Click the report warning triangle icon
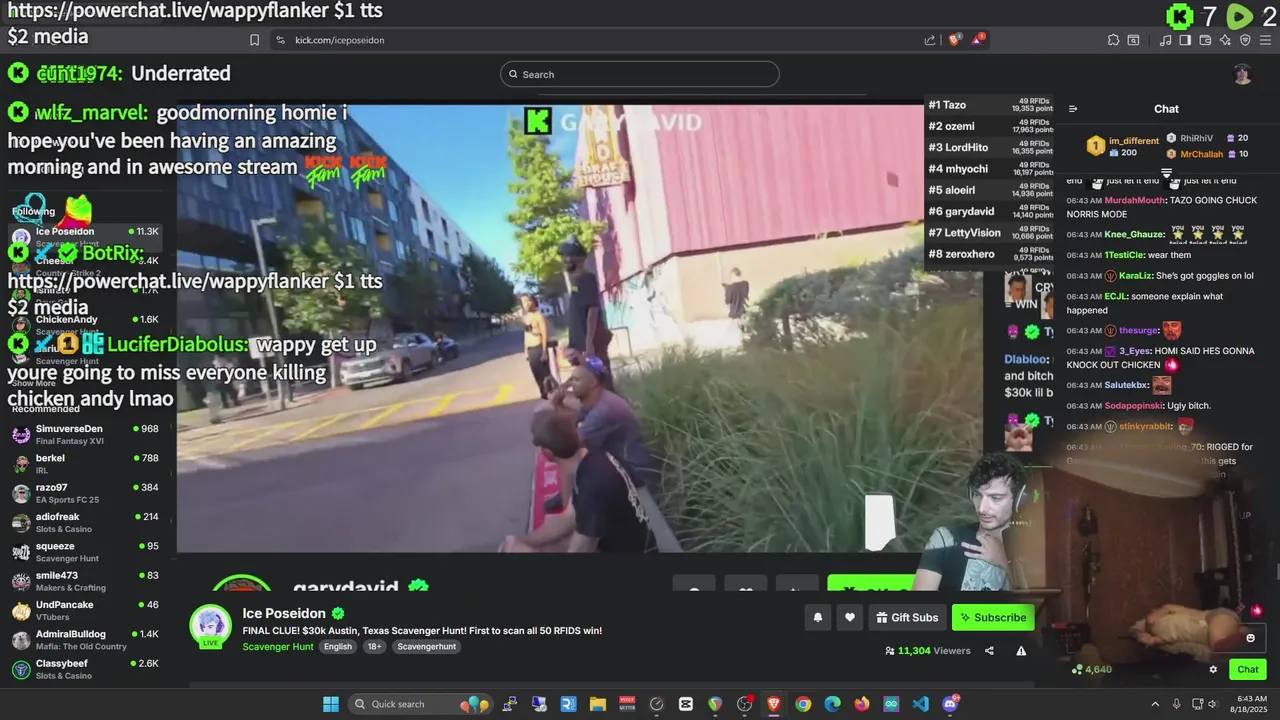1280x720 pixels. [x=1021, y=651]
